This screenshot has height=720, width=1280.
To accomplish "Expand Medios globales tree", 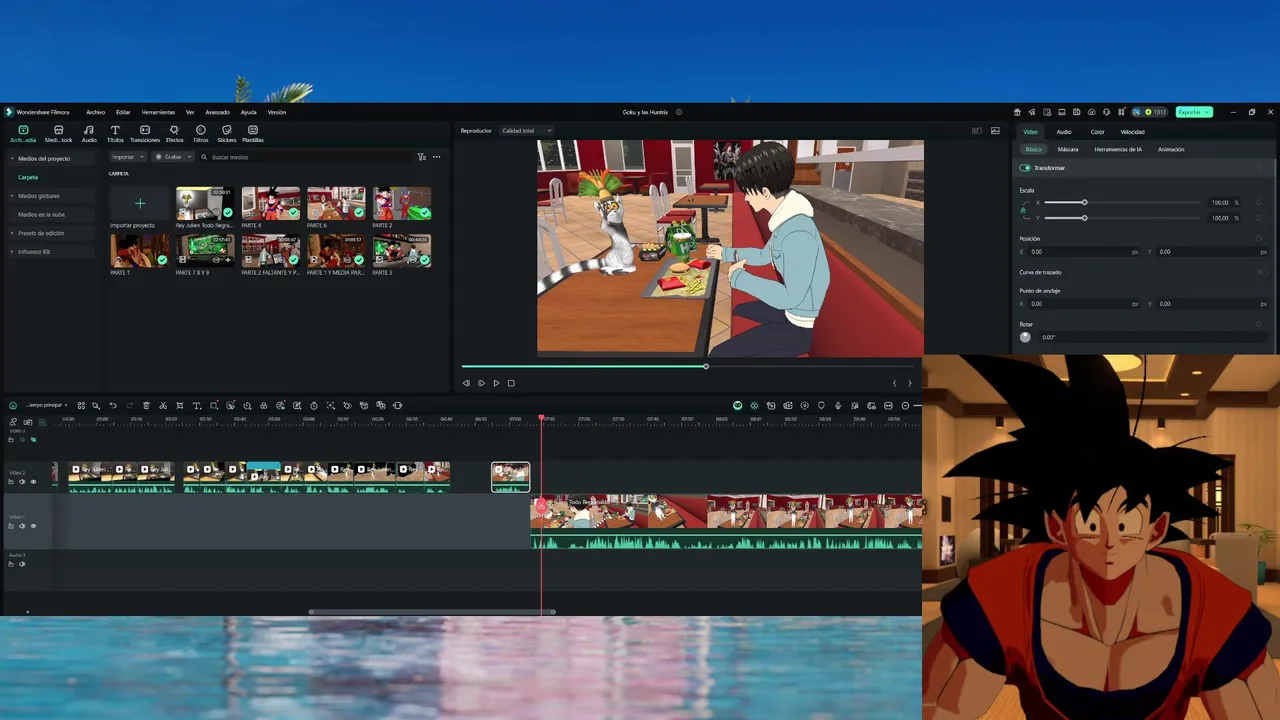I will pos(13,196).
